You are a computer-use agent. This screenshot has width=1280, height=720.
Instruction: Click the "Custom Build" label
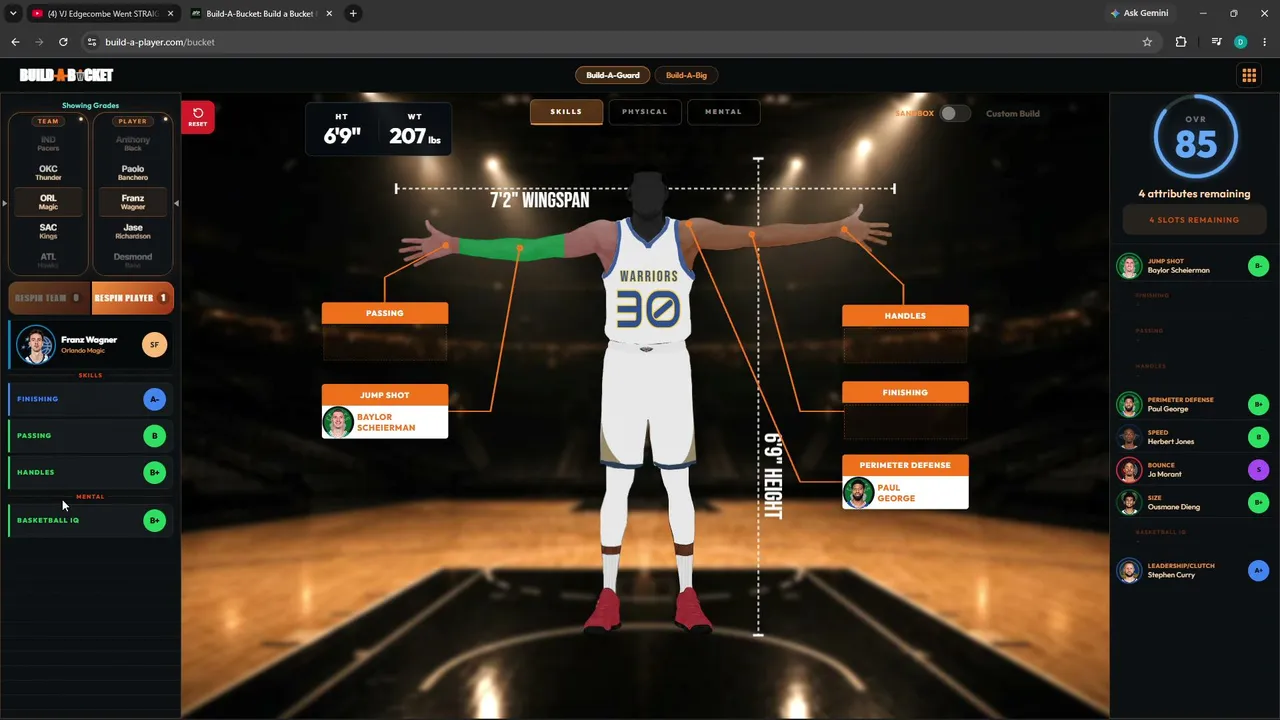pos(1013,113)
